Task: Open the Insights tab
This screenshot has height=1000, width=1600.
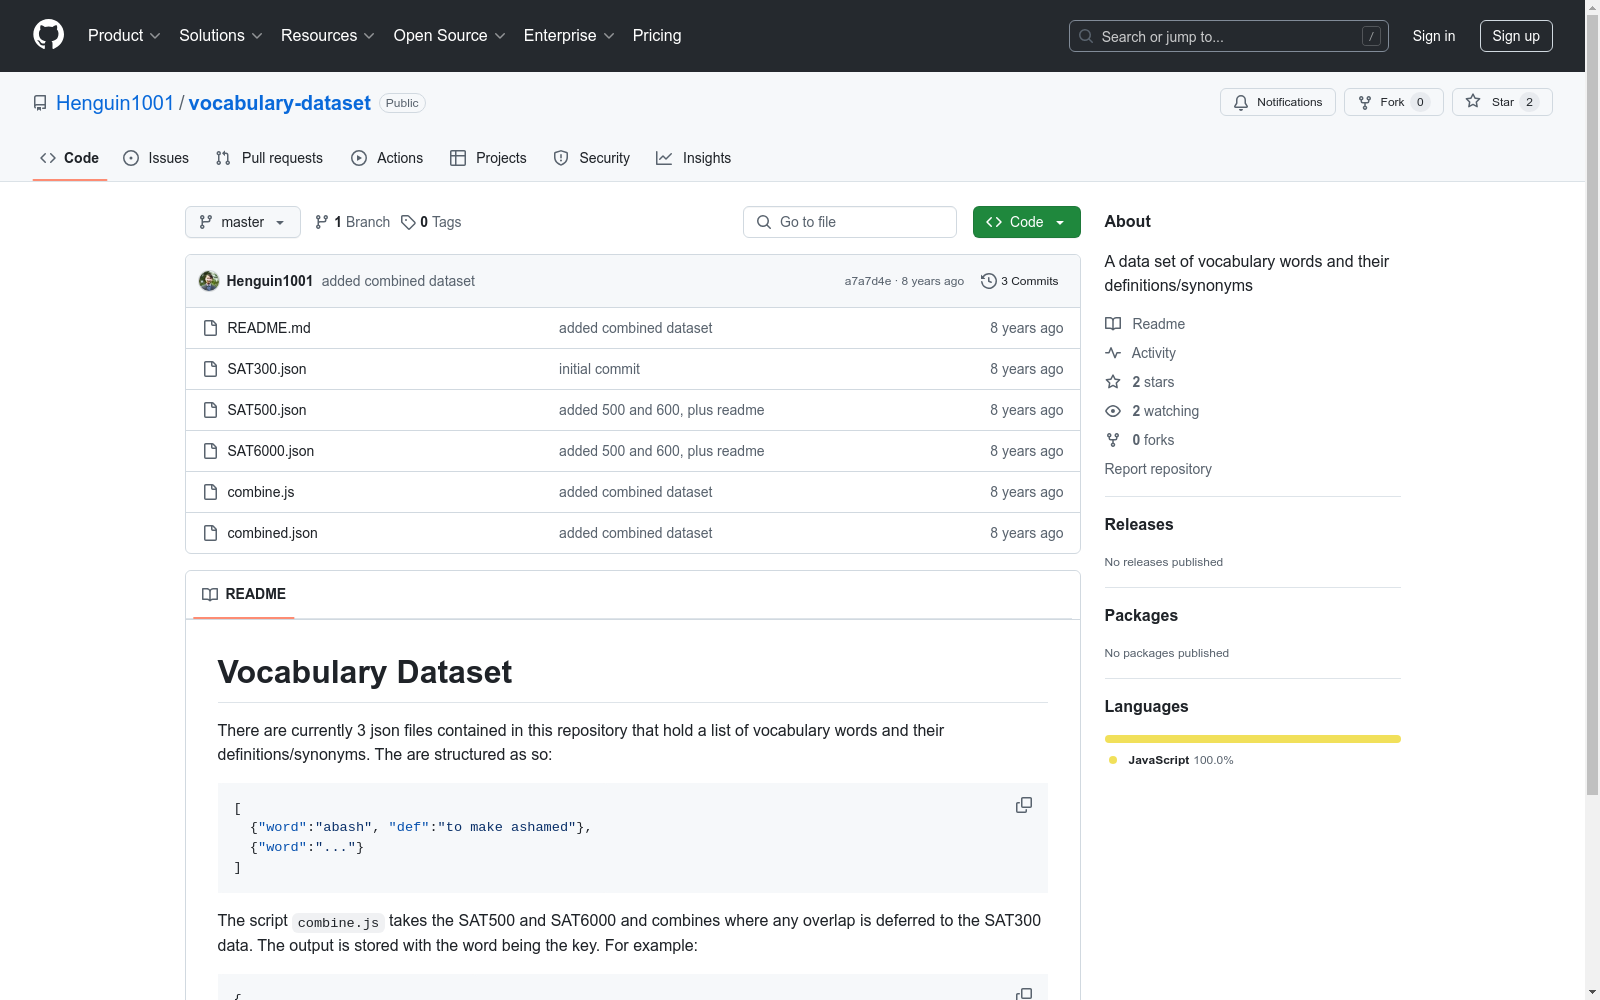Action: pyautogui.click(x=694, y=158)
